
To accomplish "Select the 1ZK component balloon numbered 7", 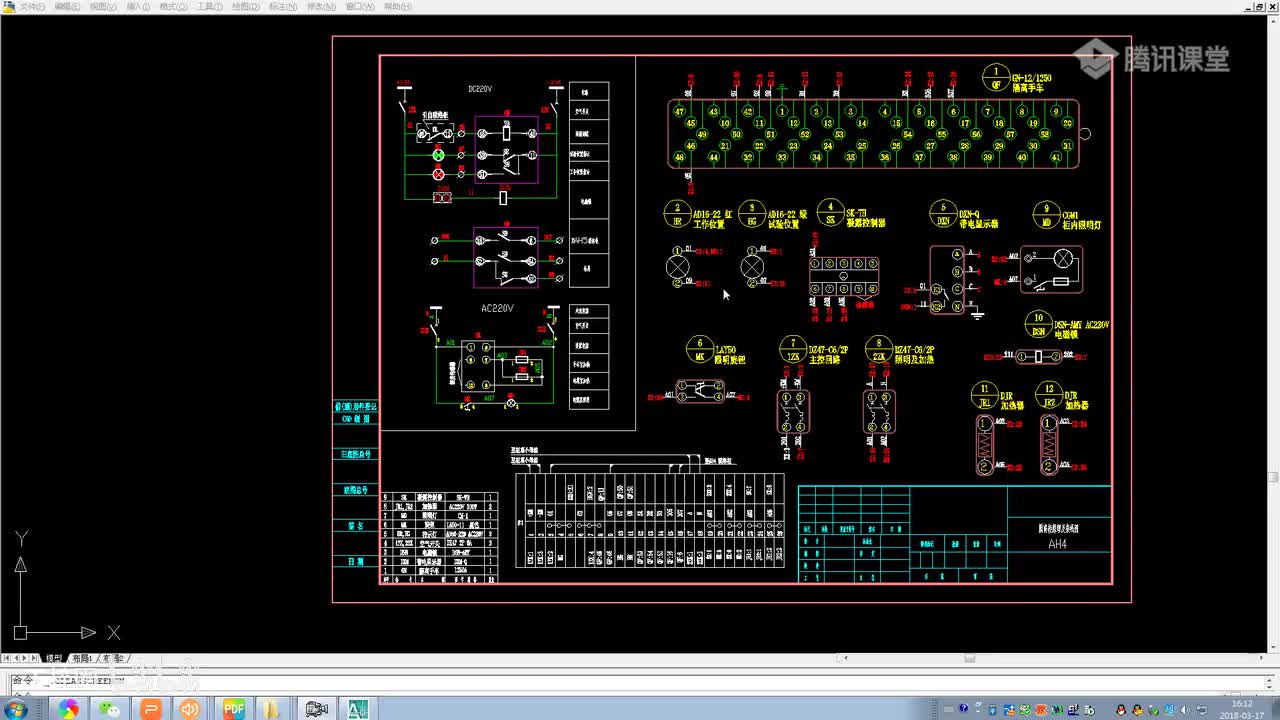I will click(x=793, y=349).
